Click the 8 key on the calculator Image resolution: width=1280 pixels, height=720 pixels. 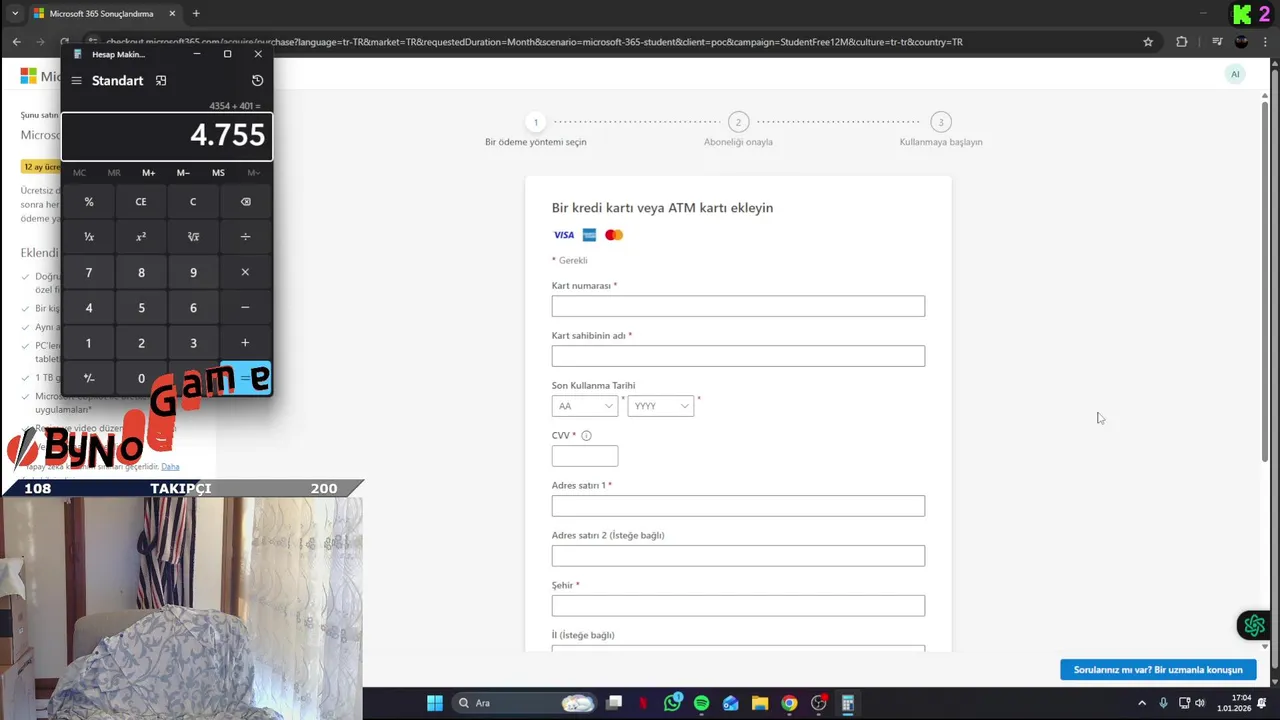(x=141, y=273)
